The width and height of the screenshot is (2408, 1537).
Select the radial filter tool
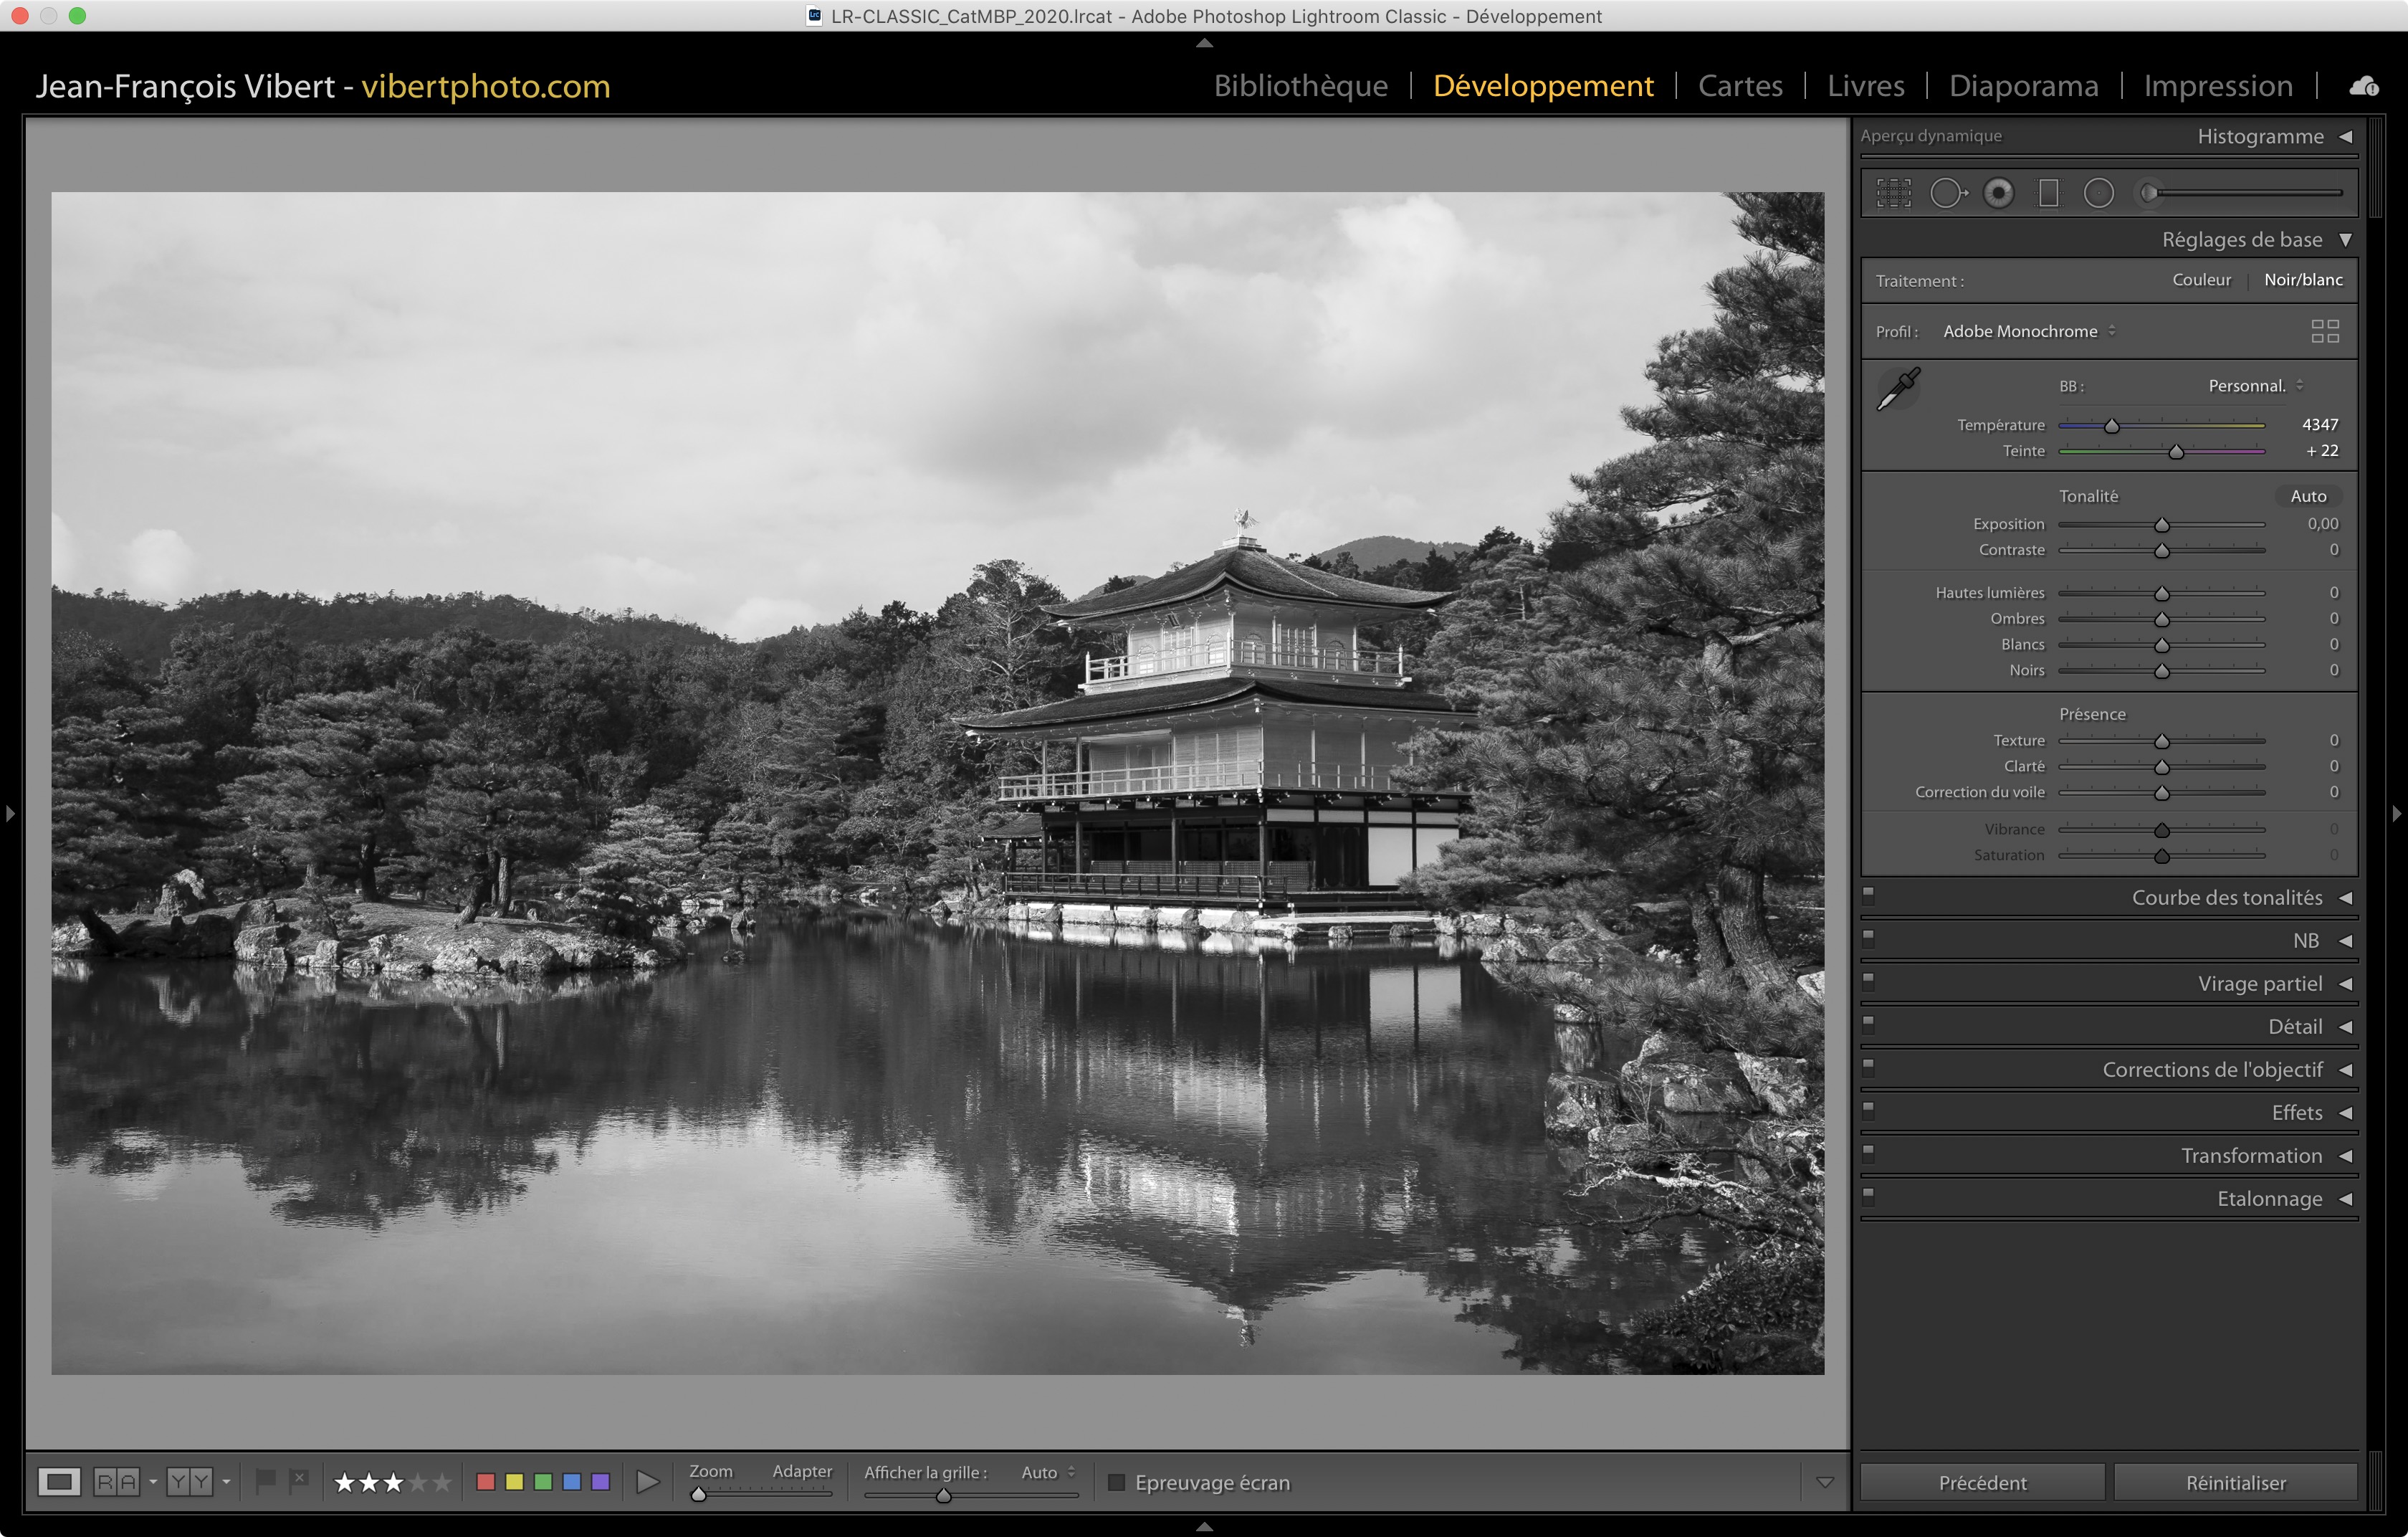(x=2098, y=193)
